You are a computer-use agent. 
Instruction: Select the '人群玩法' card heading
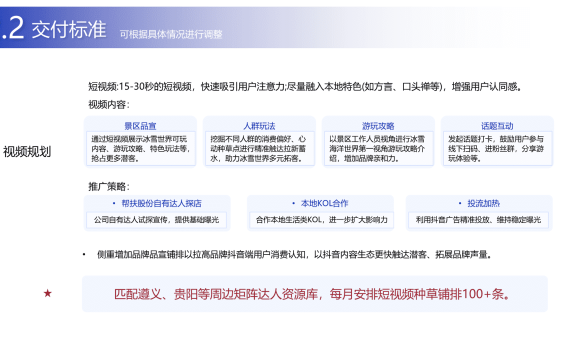point(259,126)
